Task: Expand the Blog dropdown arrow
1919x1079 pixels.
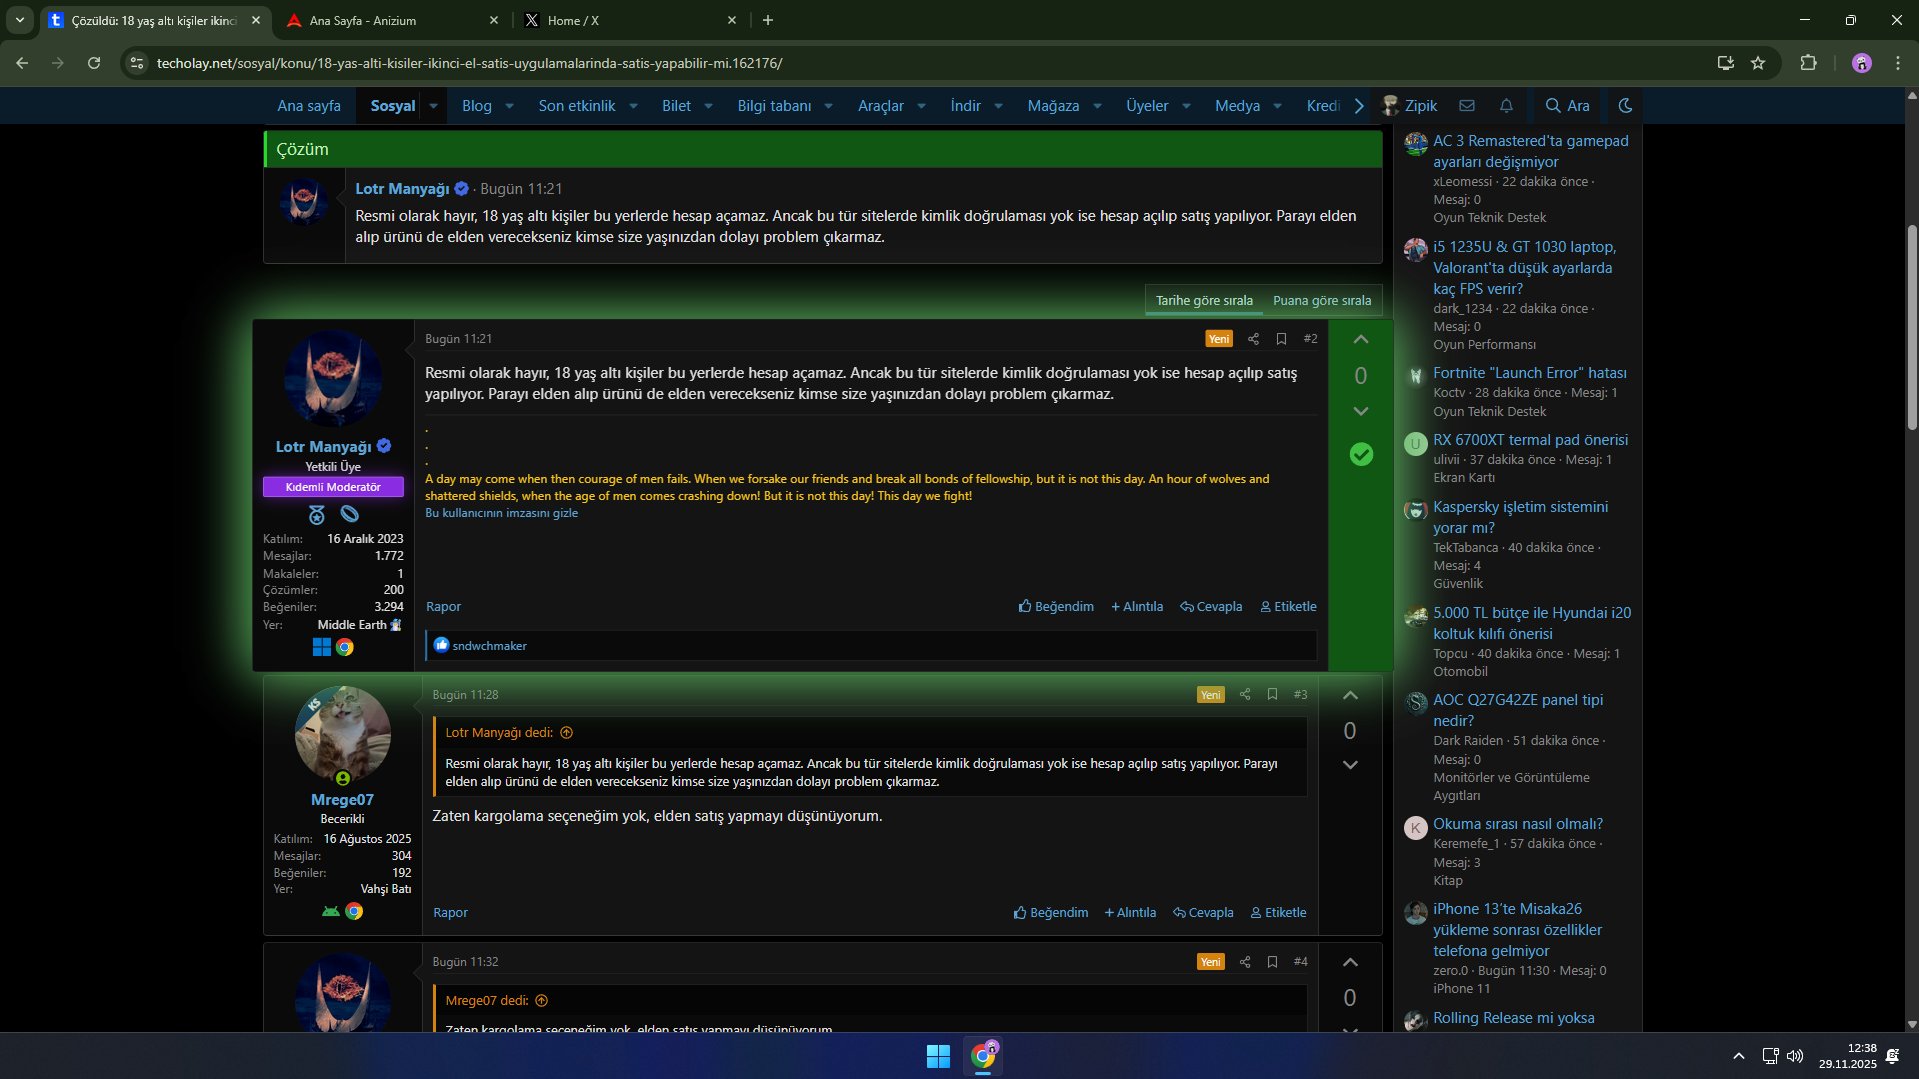Action: (509, 106)
